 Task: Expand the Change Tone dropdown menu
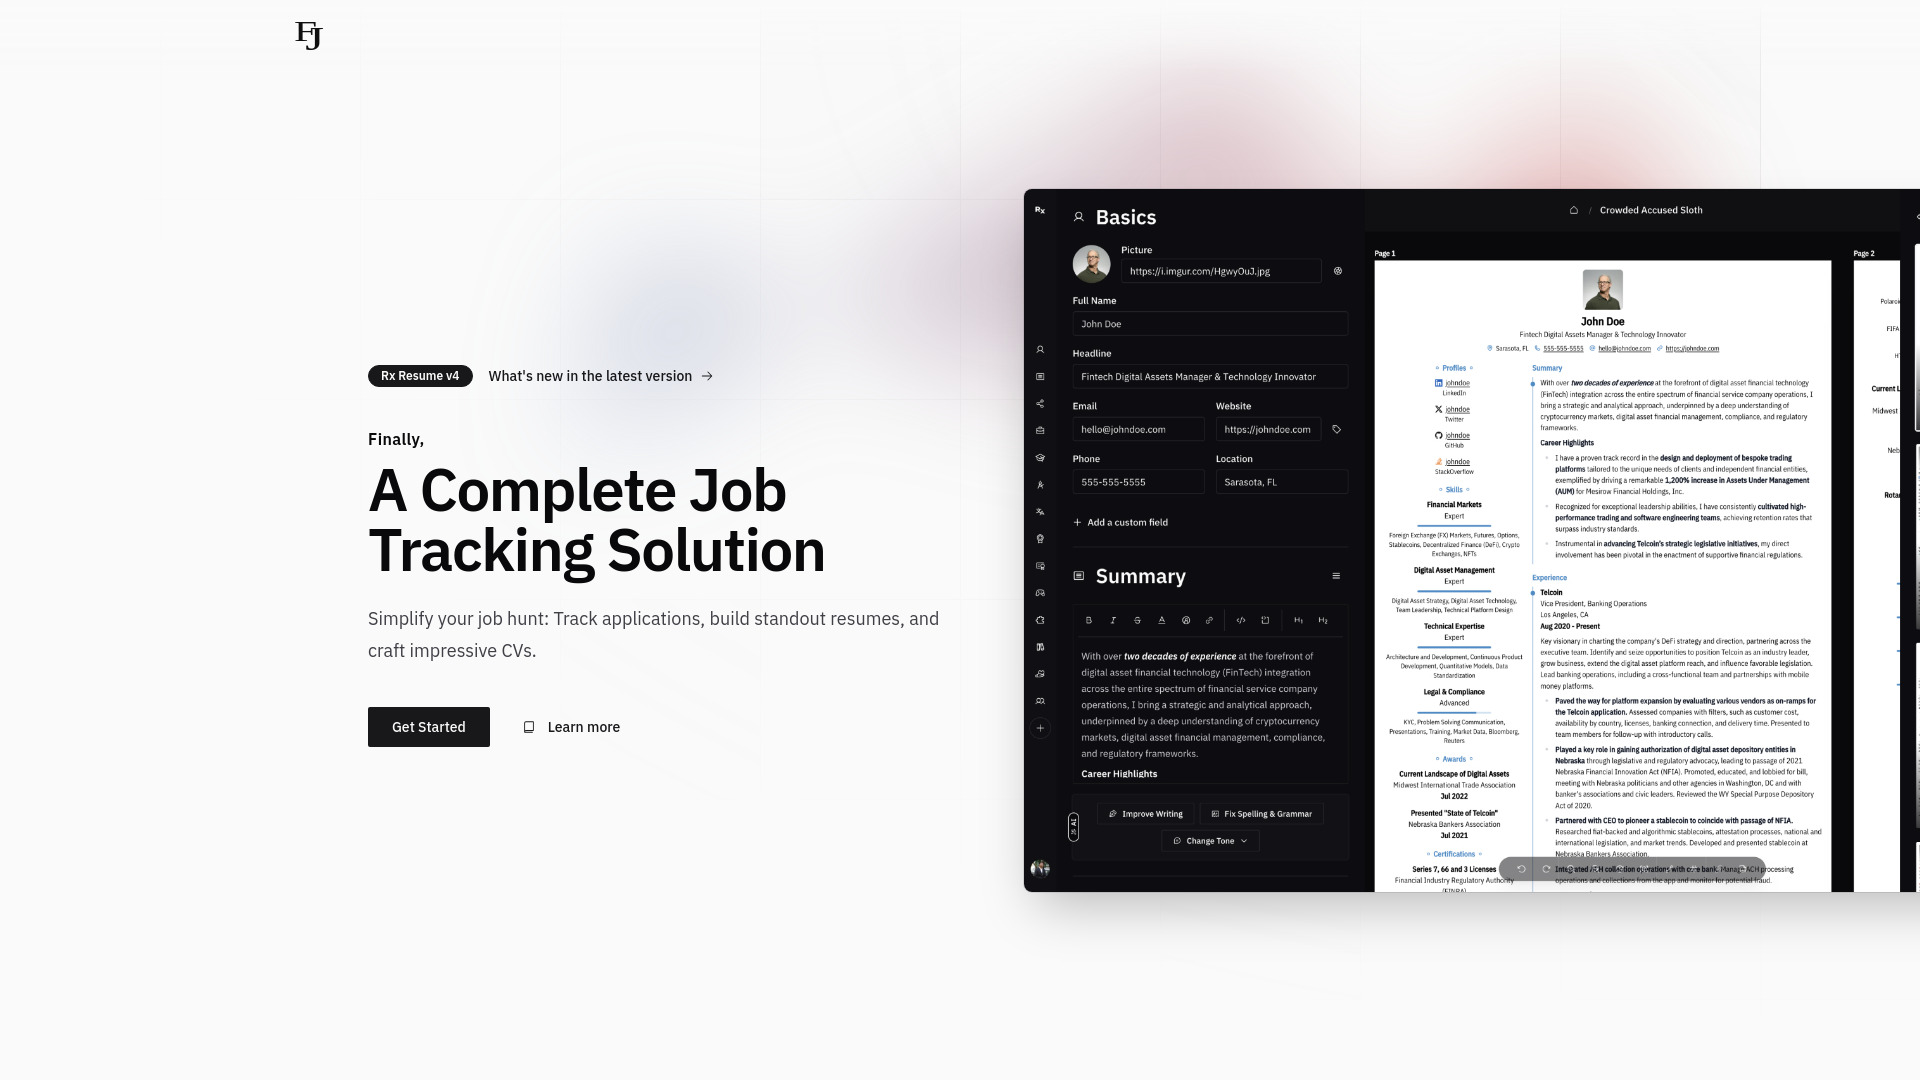pyautogui.click(x=1209, y=841)
